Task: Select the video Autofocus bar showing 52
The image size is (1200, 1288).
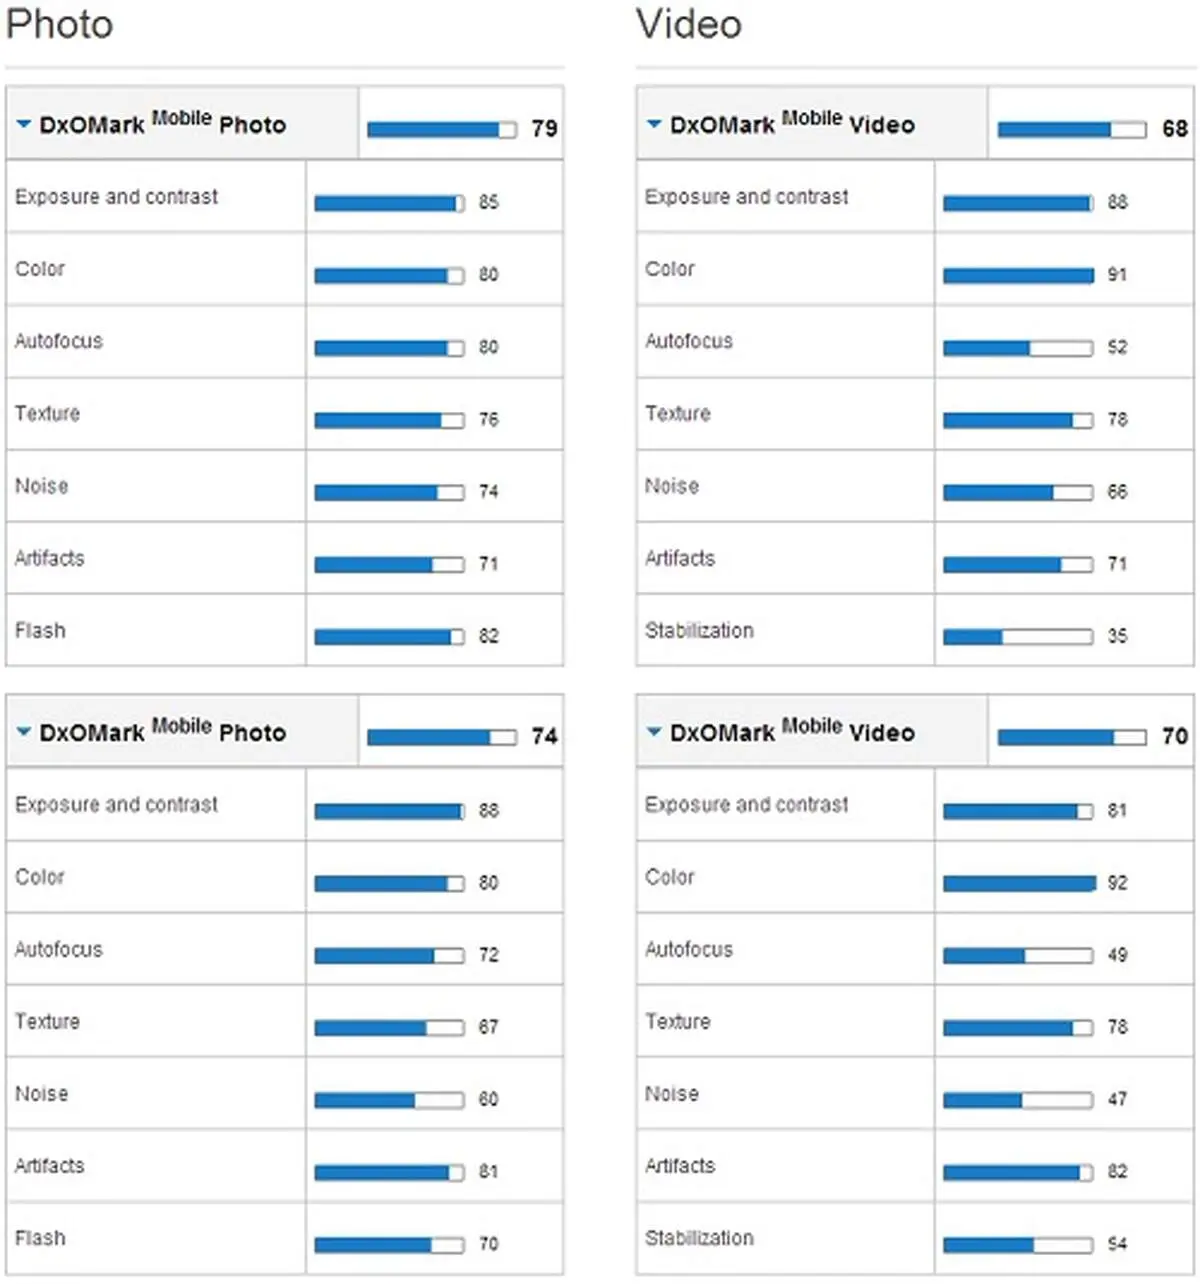Action: click(1018, 348)
